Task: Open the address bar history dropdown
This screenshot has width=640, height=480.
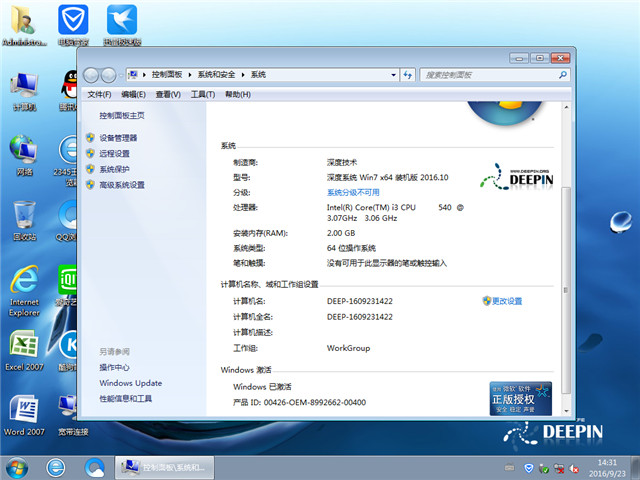Action: click(x=393, y=75)
